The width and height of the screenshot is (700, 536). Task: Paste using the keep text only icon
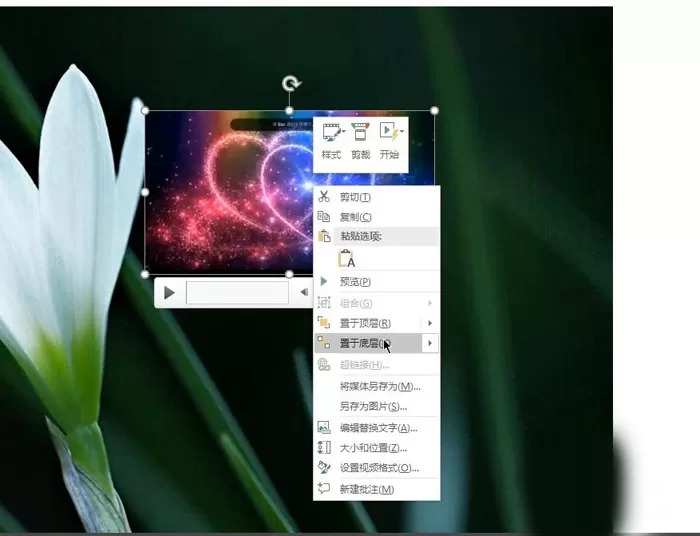pyautogui.click(x=347, y=259)
